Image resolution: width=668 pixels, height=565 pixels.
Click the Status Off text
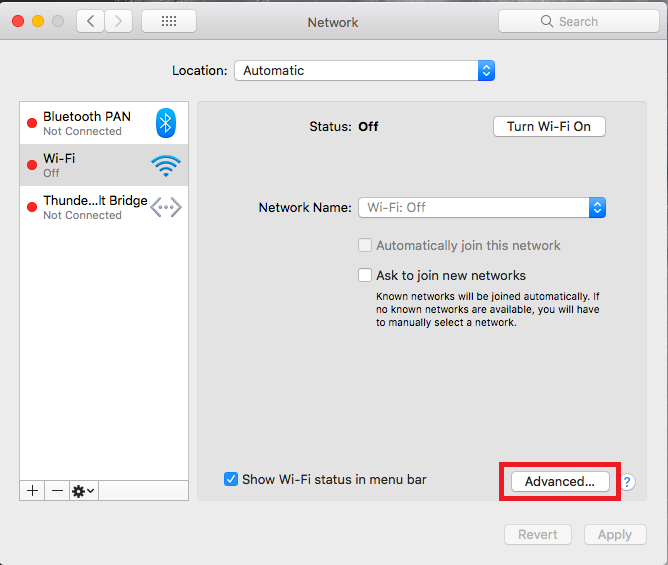click(343, 127)
